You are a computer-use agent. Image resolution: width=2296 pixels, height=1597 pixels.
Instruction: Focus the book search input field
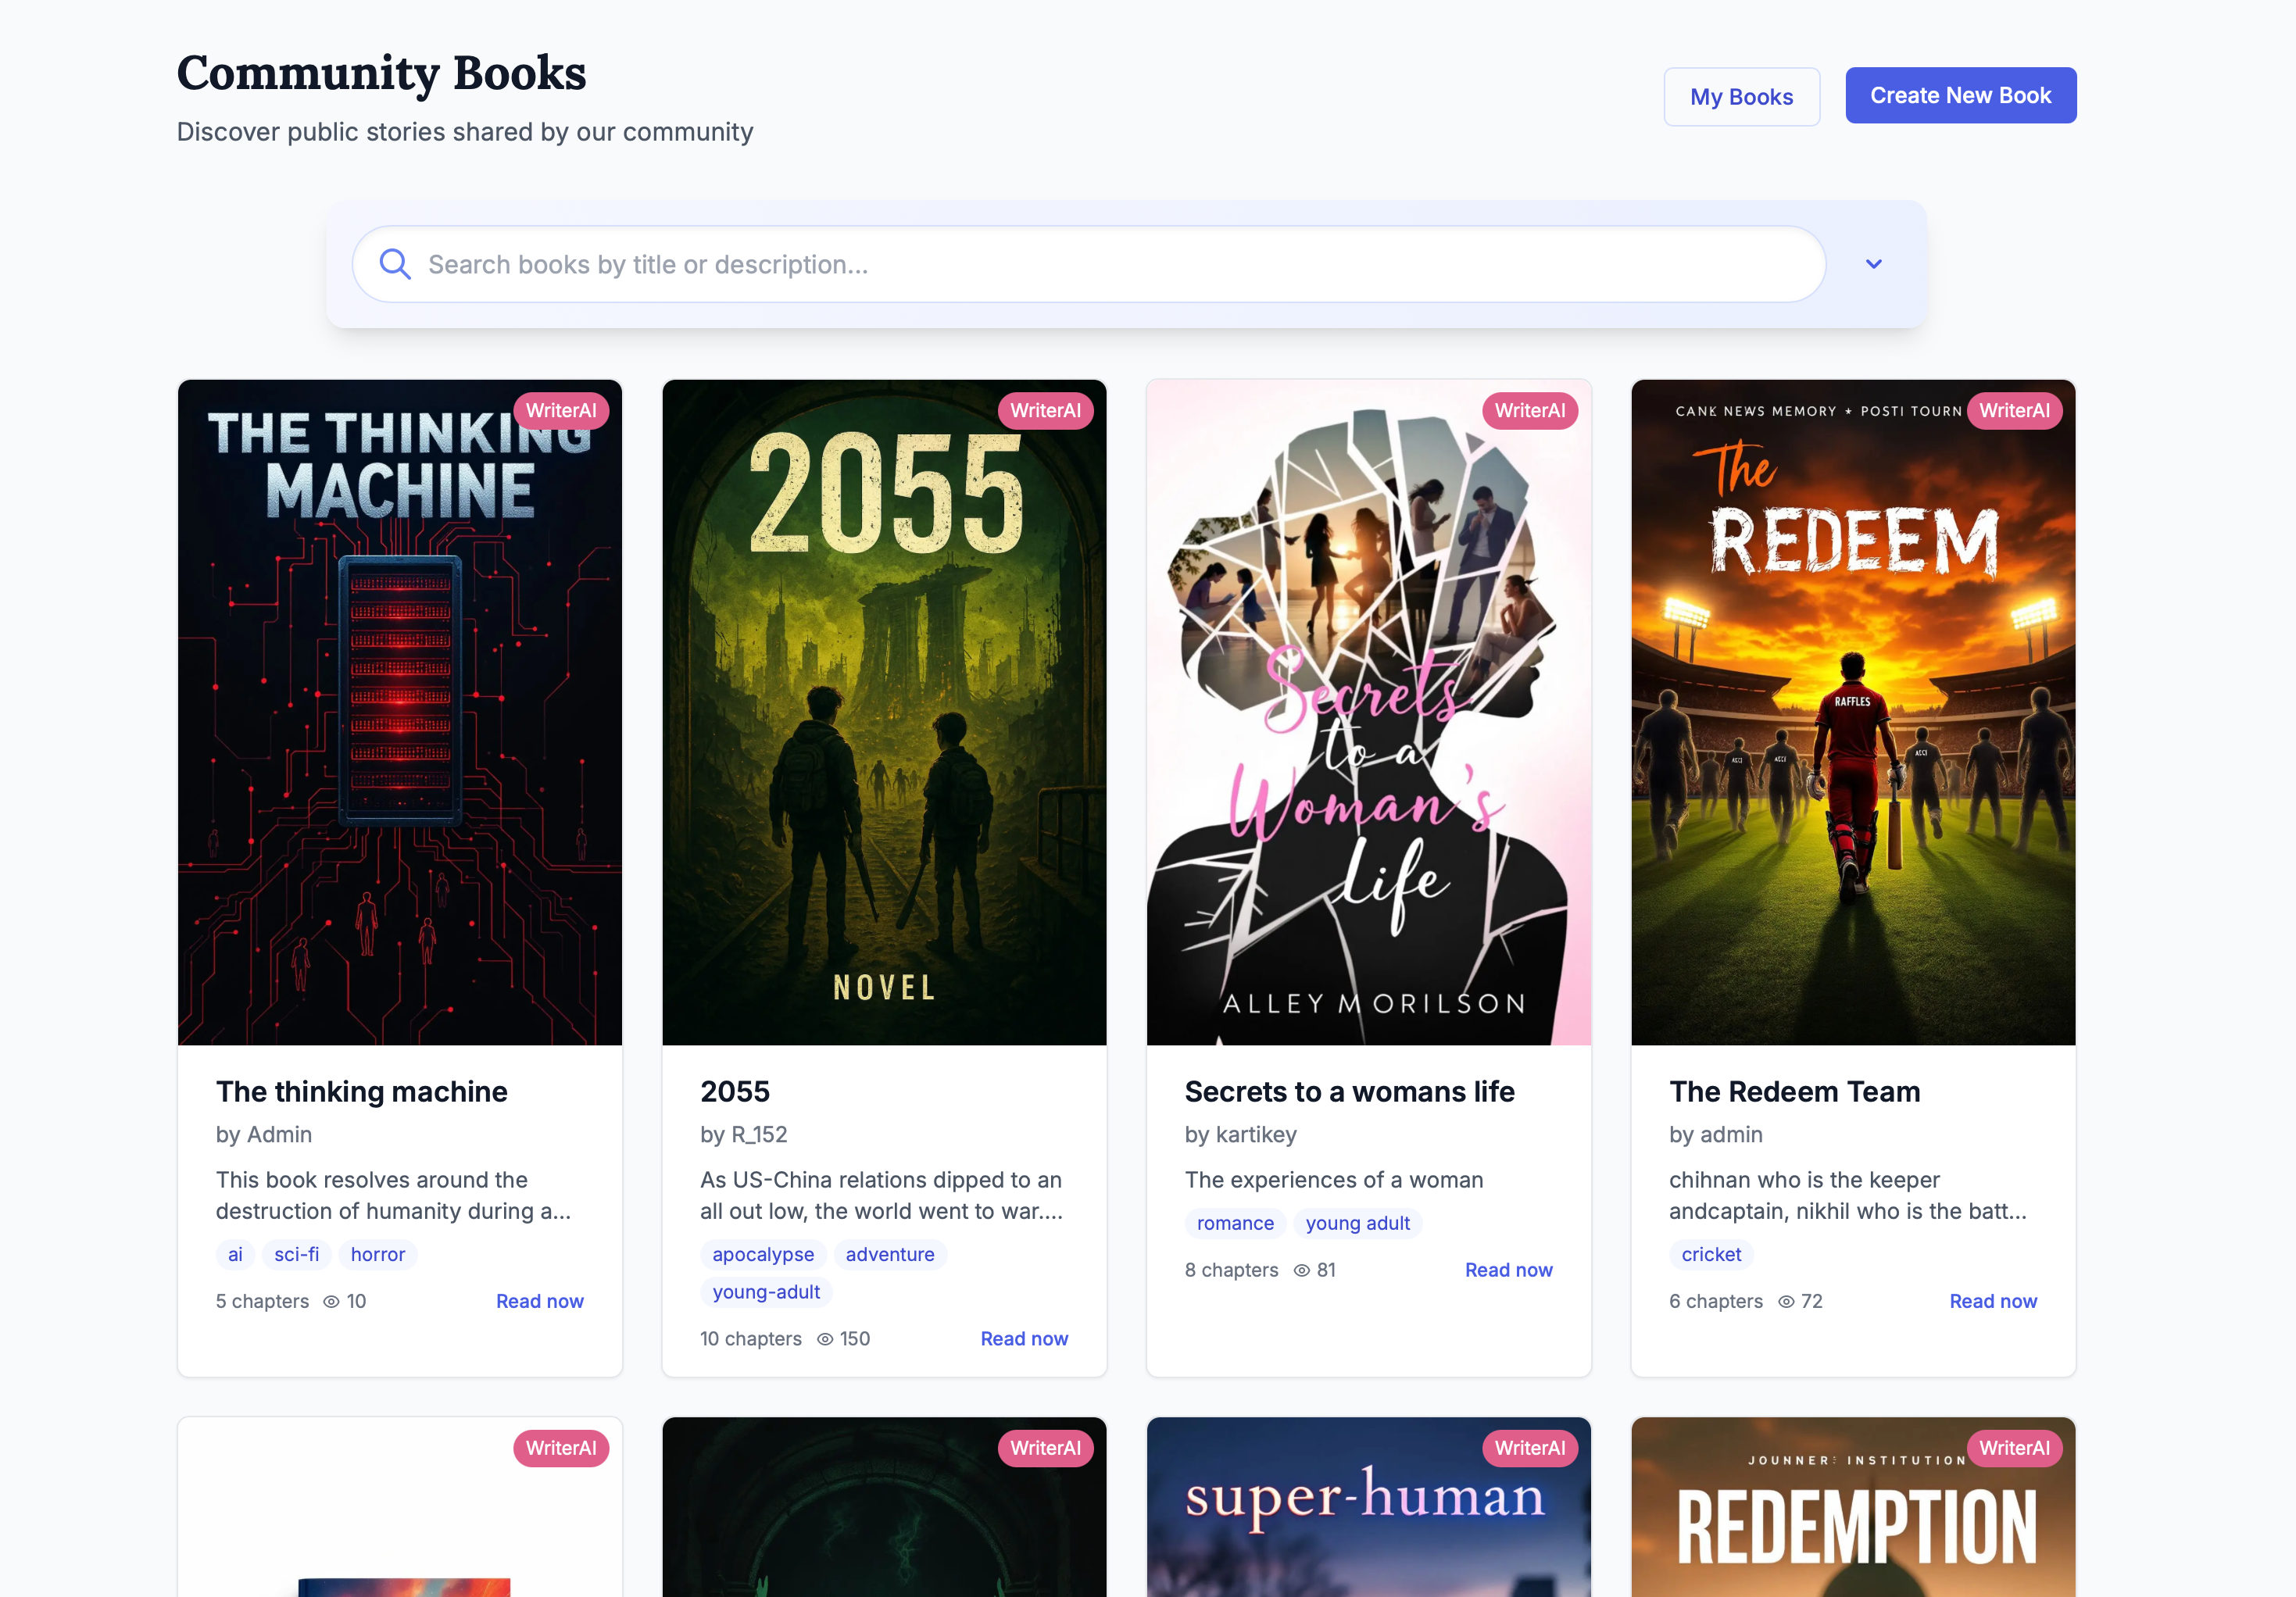click(1089, 264)
